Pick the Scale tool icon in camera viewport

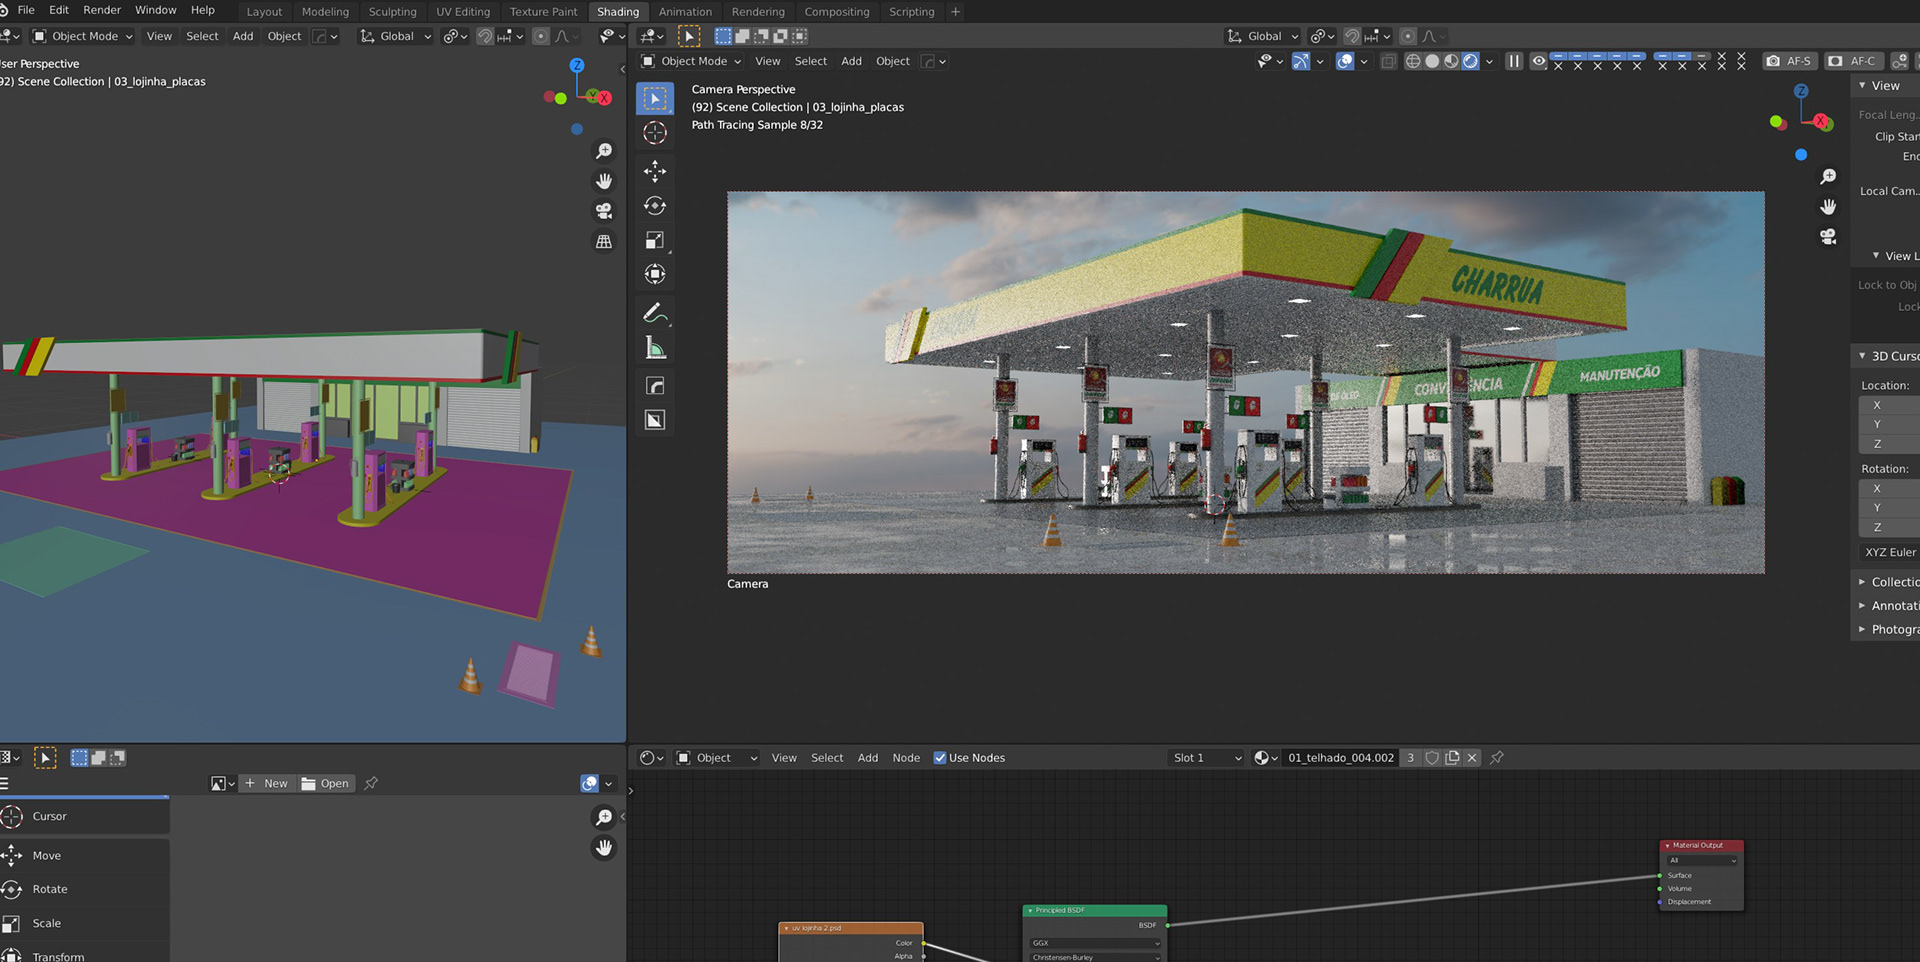coord(655,240)
